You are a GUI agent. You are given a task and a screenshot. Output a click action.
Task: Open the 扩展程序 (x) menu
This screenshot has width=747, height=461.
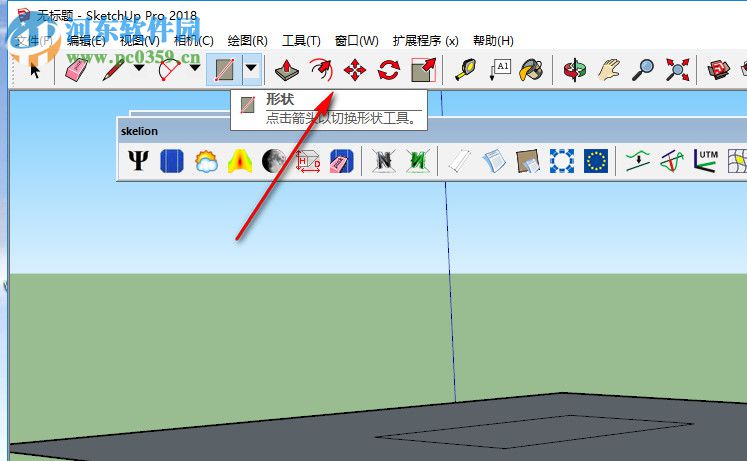[x=425, y=40]
